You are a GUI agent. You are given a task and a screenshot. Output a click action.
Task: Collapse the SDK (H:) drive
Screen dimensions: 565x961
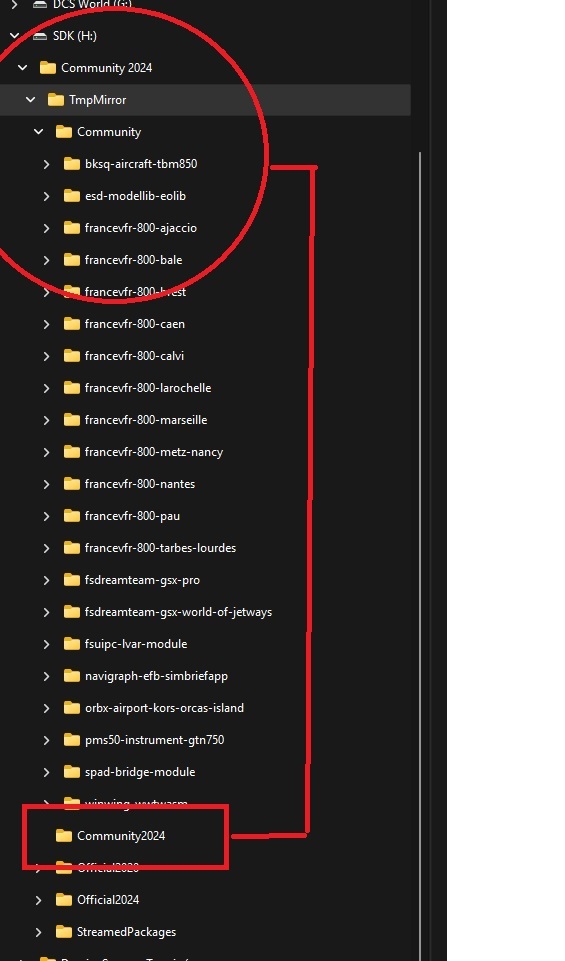pyautogui.click(x=15, y=36)
